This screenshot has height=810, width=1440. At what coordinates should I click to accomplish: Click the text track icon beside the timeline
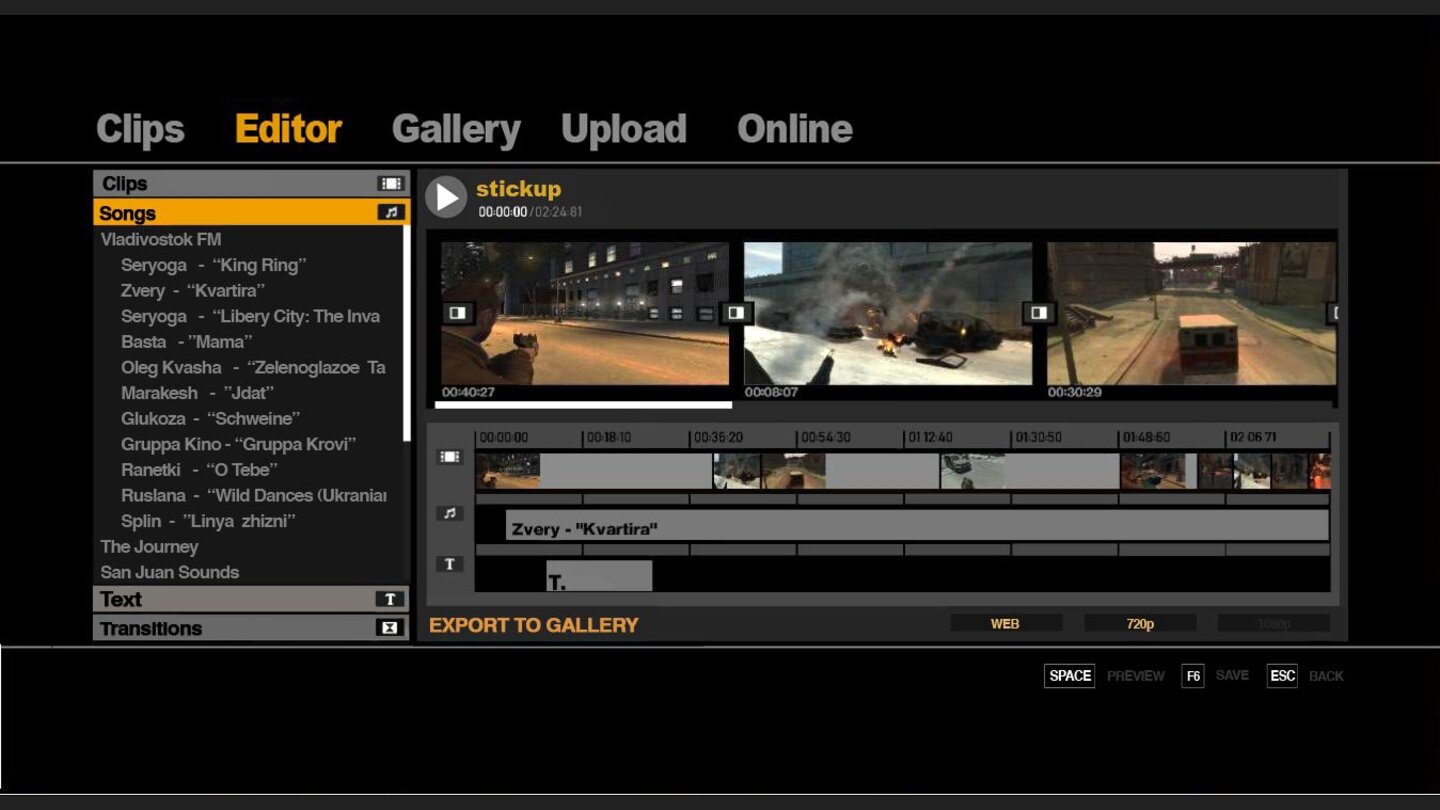449,564
